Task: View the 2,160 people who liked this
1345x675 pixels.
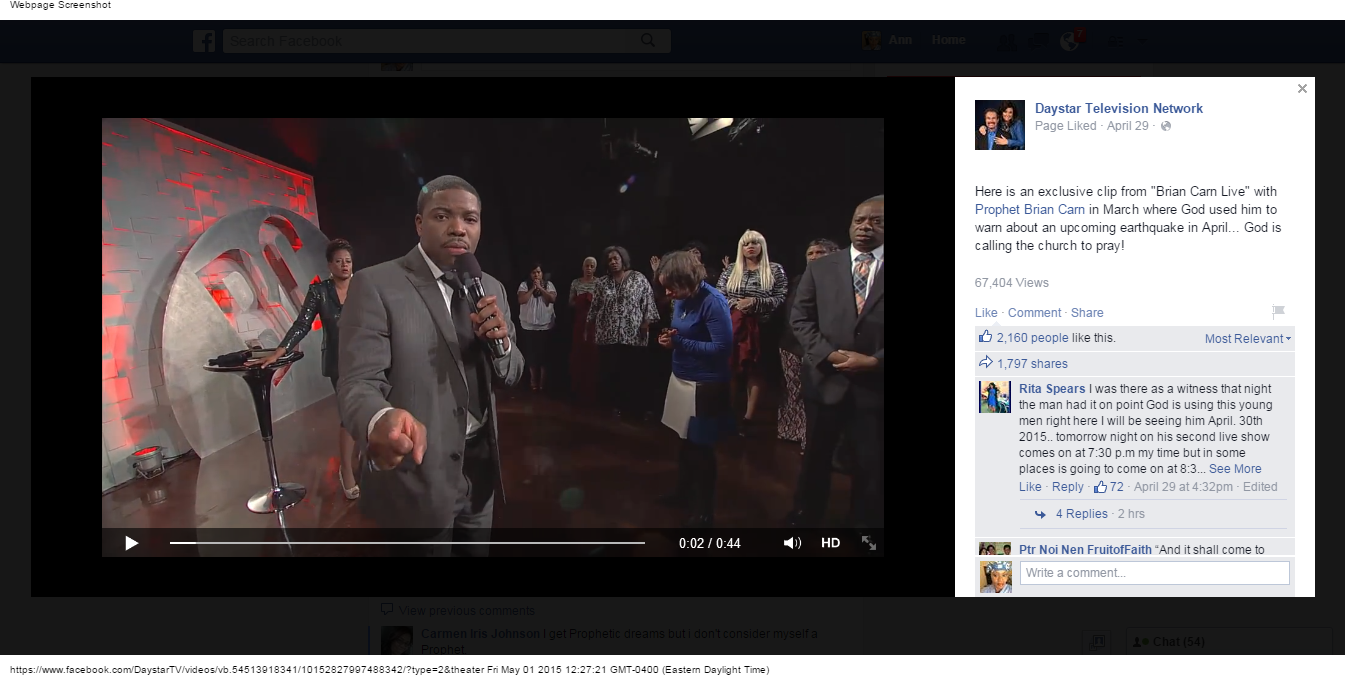Action: pos(1033,338)
